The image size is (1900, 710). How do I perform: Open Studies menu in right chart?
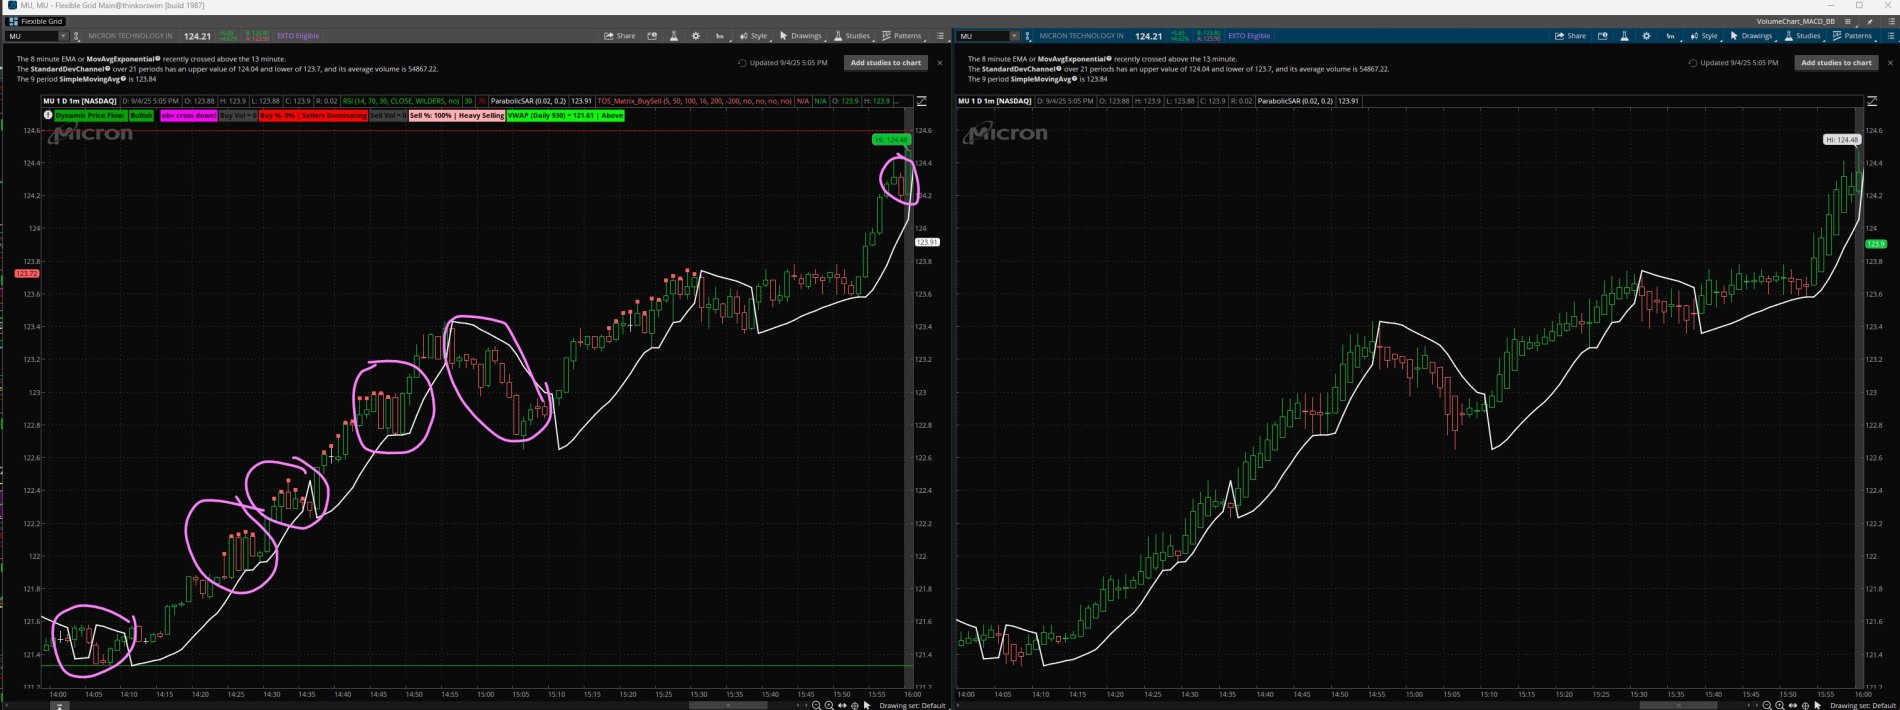pos(1802,36)
